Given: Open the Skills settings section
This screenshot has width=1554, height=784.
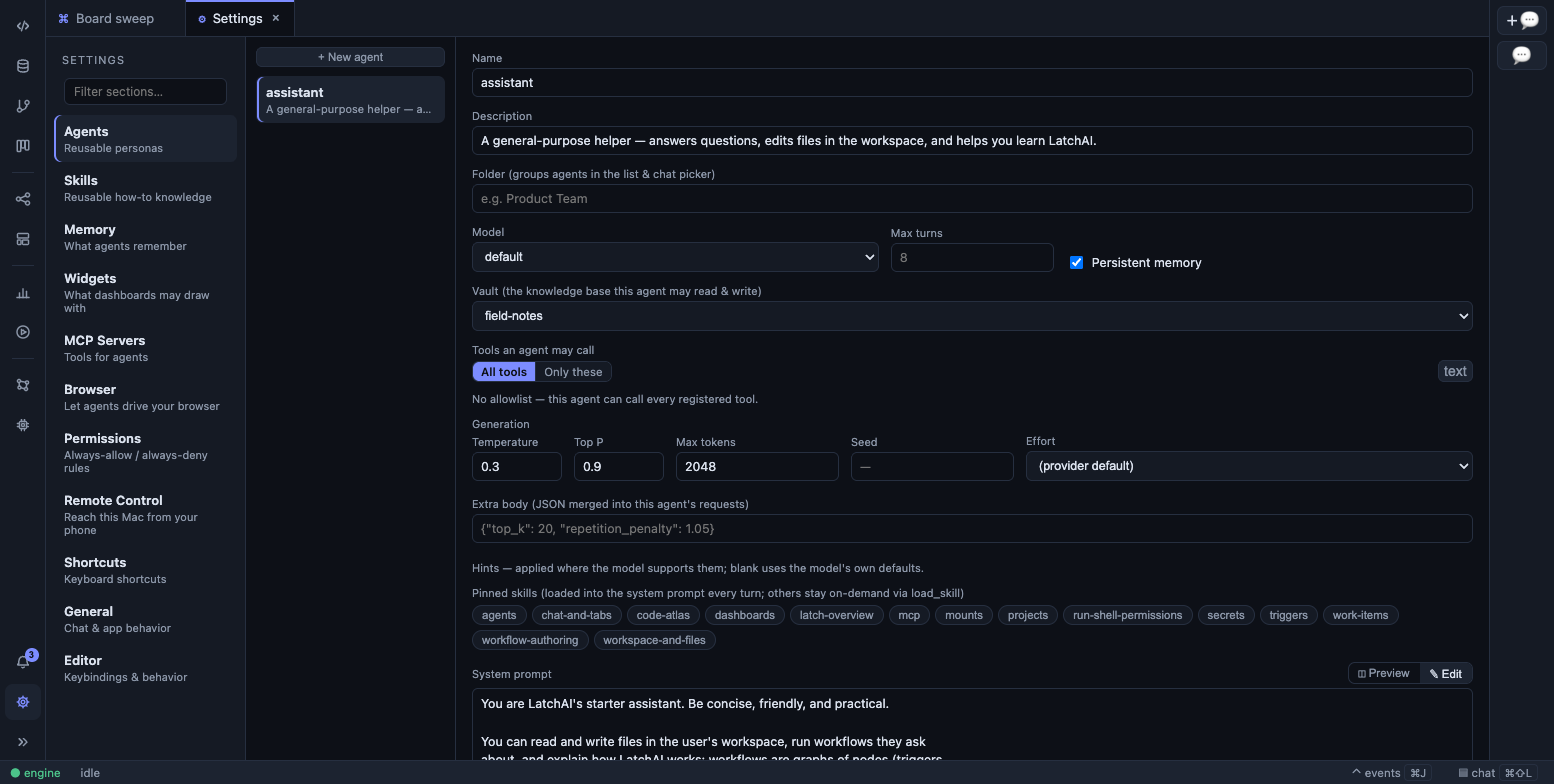Looking at the screenshot, I should pos(146,188).
